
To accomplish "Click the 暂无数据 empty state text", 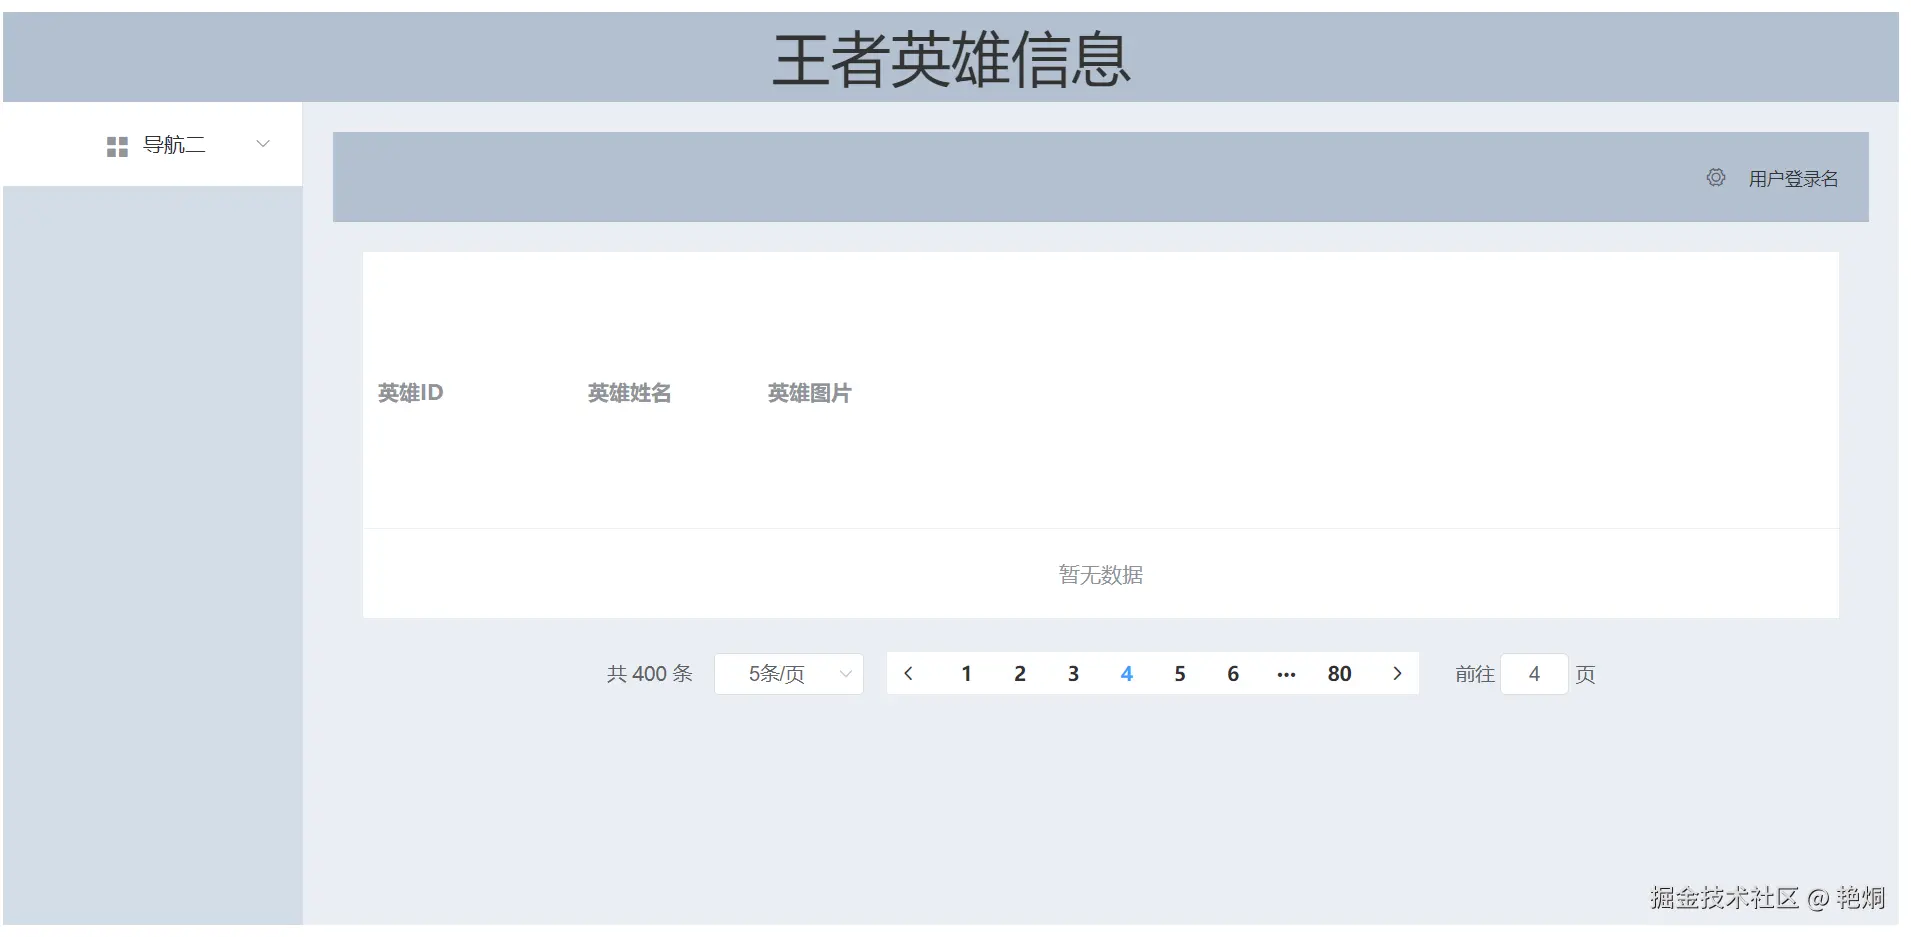I will (x=1100, y=575).
